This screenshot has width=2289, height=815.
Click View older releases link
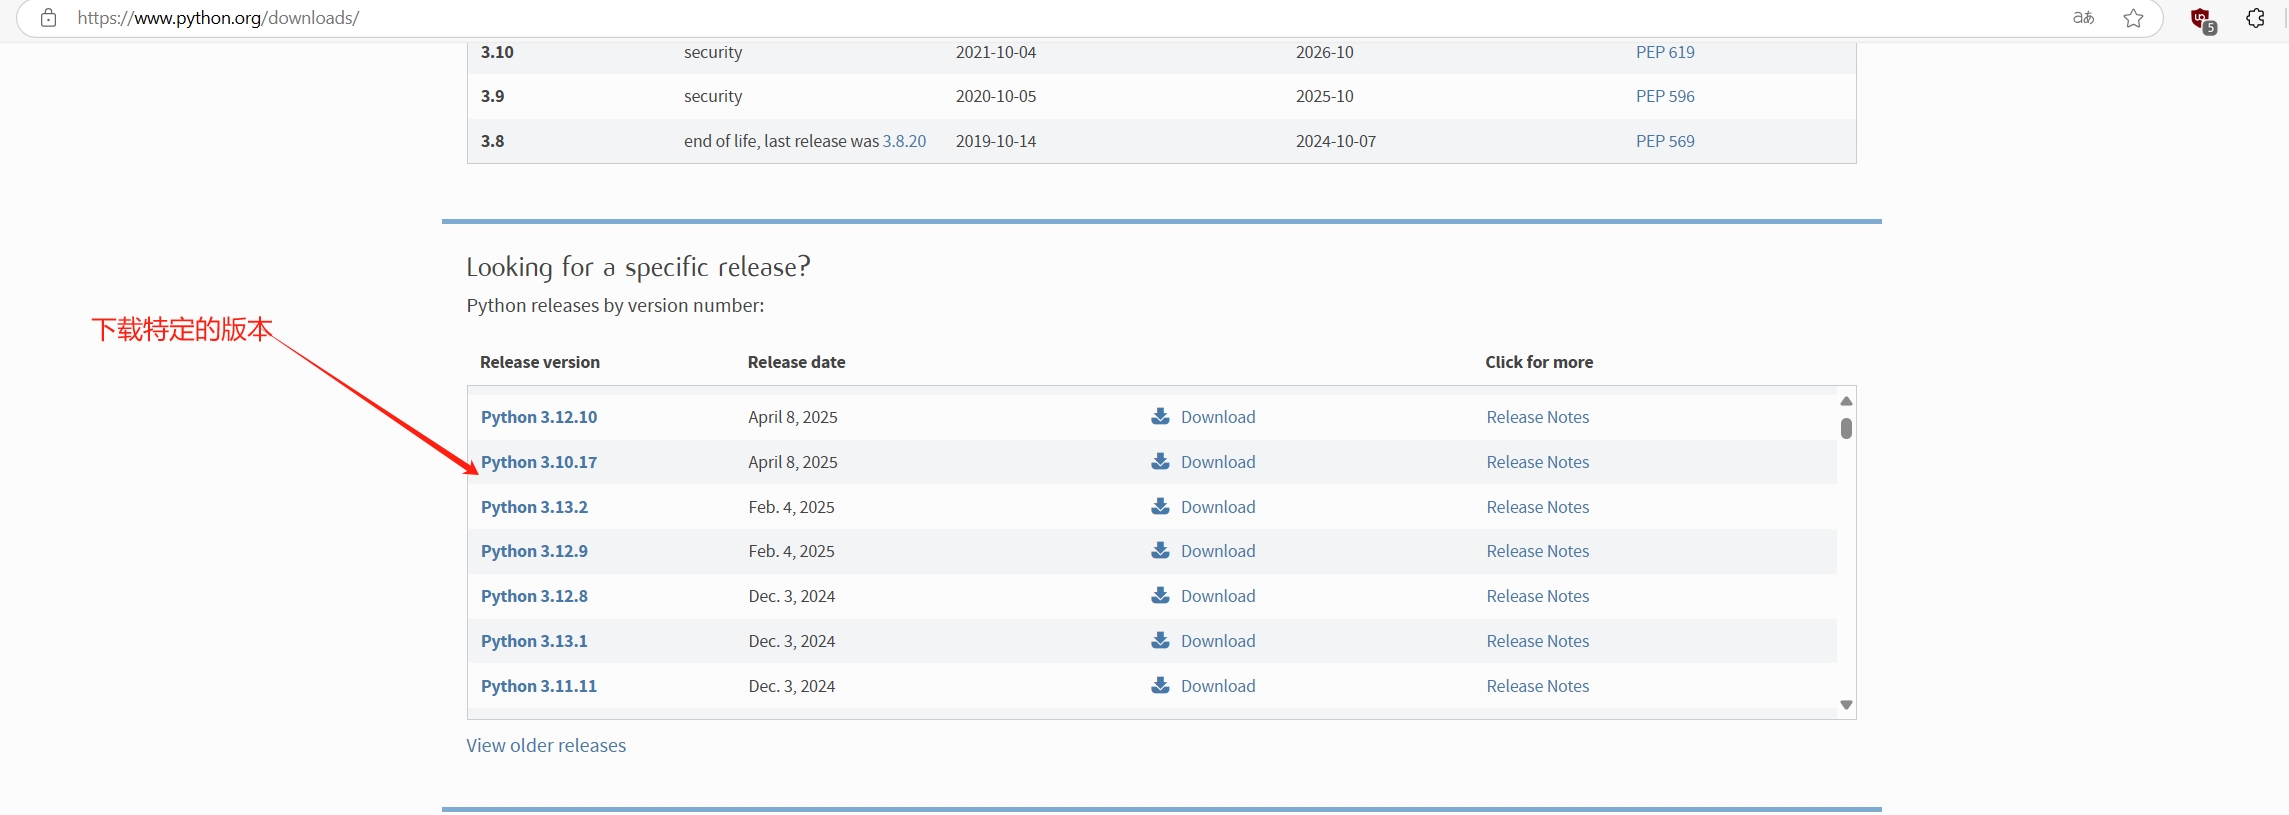546,745
